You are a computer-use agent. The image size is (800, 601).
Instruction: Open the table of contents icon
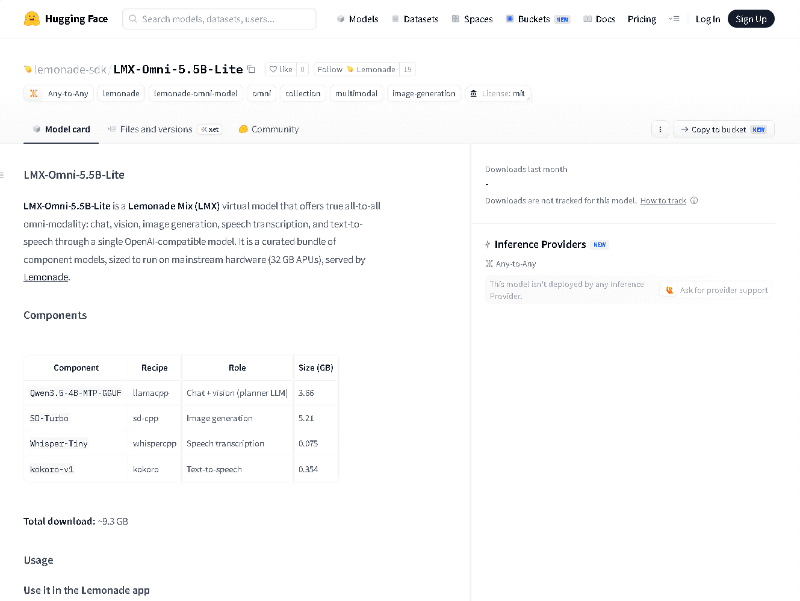[3, 175]
